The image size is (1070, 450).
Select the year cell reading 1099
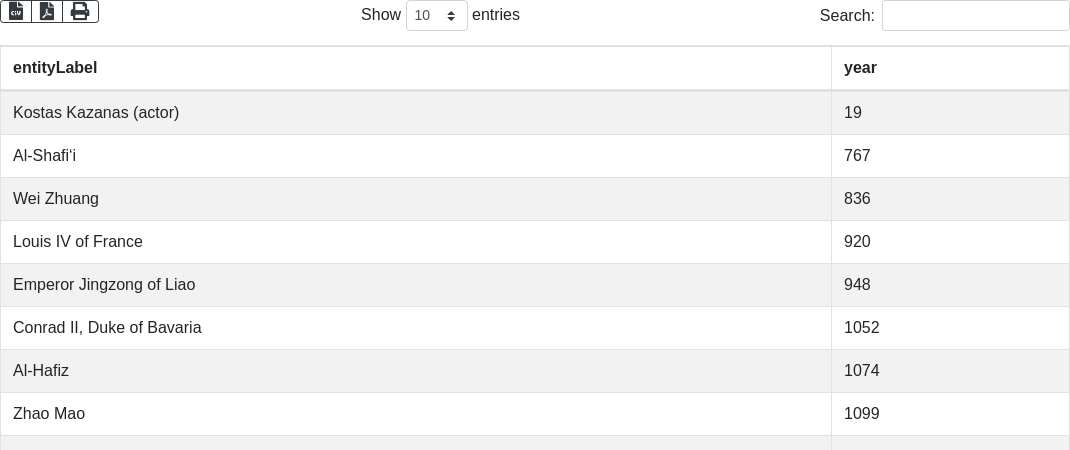[861, 414]
